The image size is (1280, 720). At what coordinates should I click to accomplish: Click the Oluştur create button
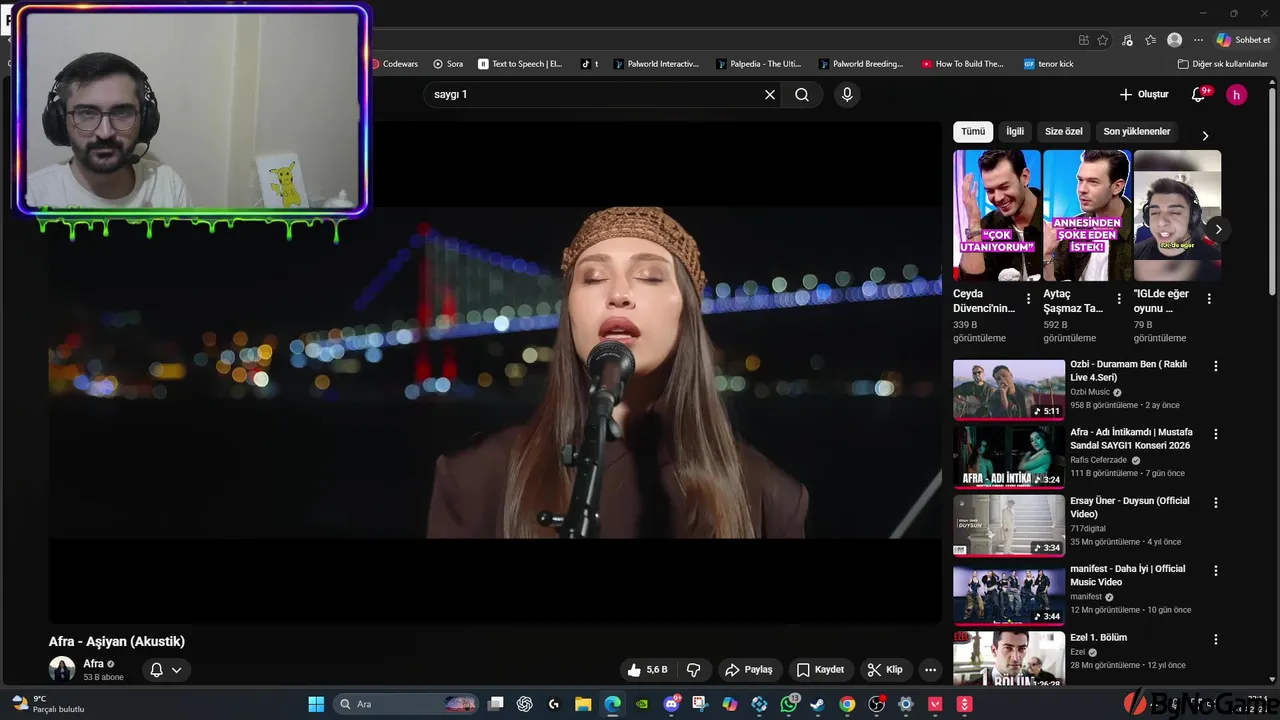coord(1144,95)
